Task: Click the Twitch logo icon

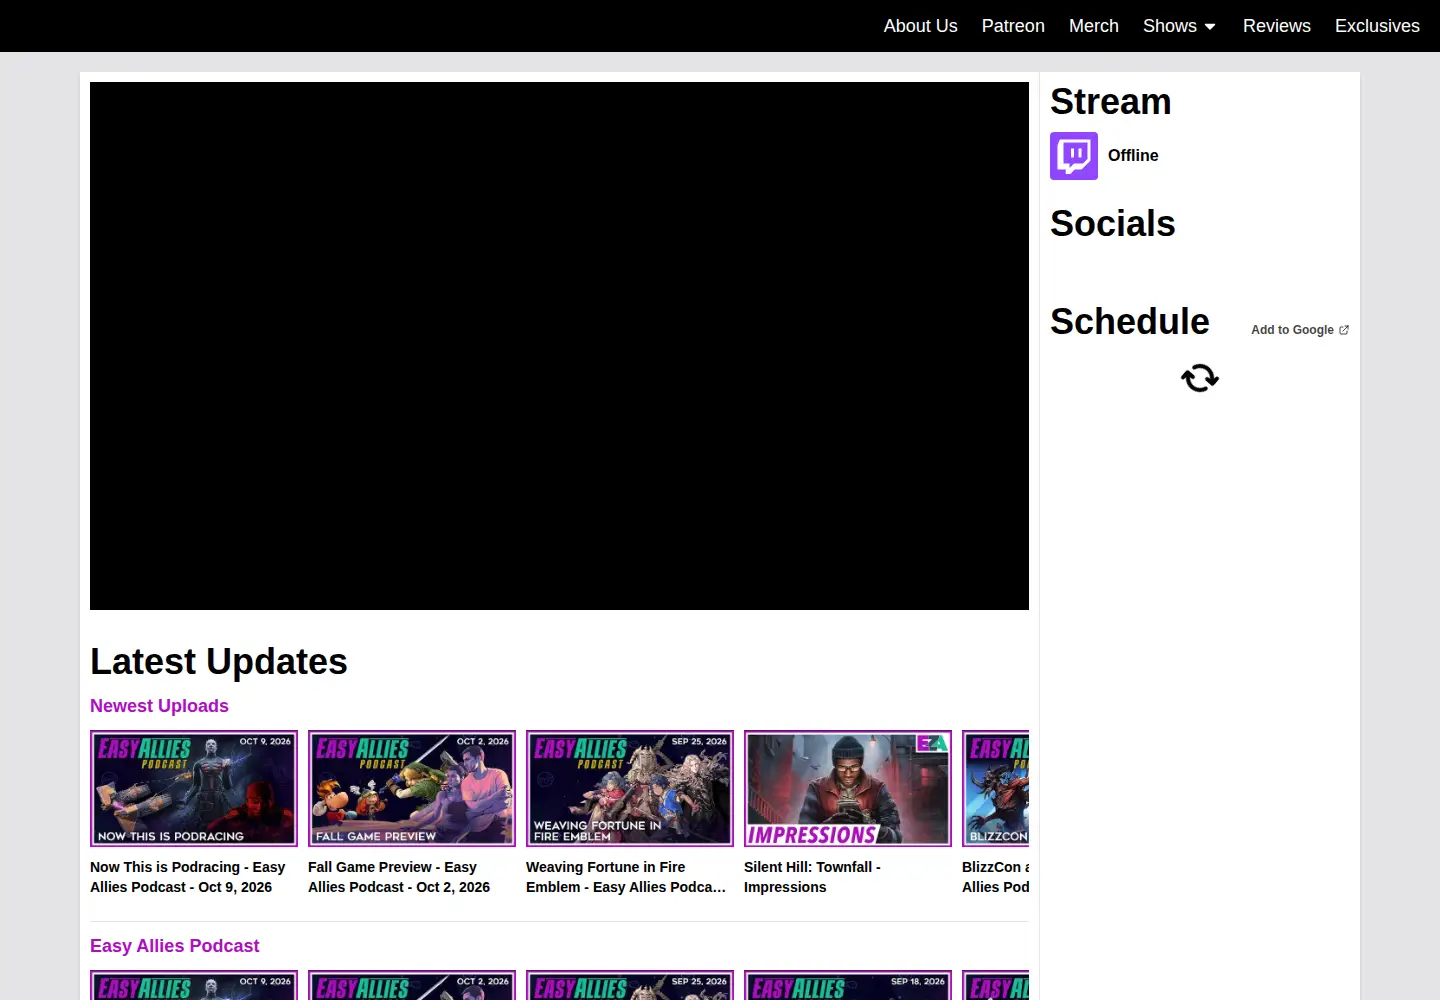Action: [x=1074, y=156]
